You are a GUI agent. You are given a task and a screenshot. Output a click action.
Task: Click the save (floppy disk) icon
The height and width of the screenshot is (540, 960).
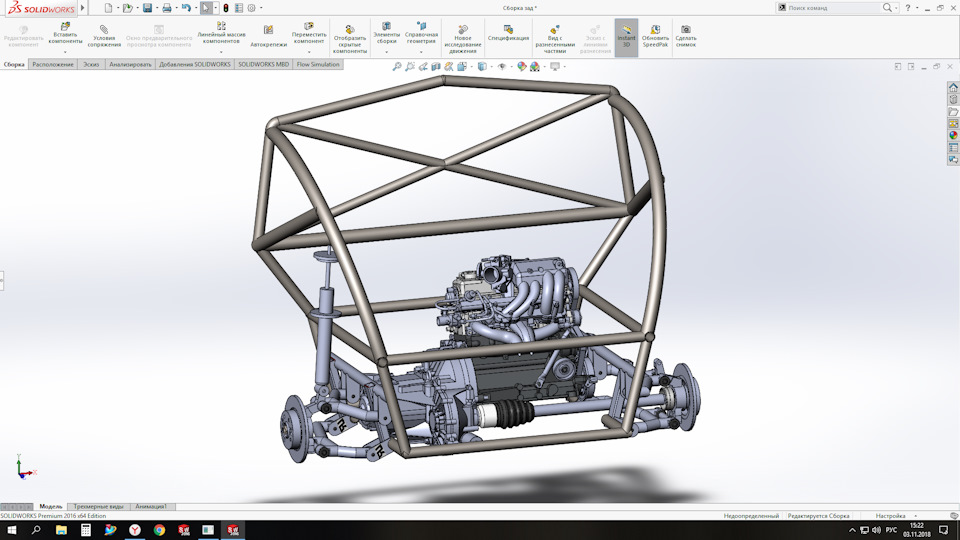147,8
